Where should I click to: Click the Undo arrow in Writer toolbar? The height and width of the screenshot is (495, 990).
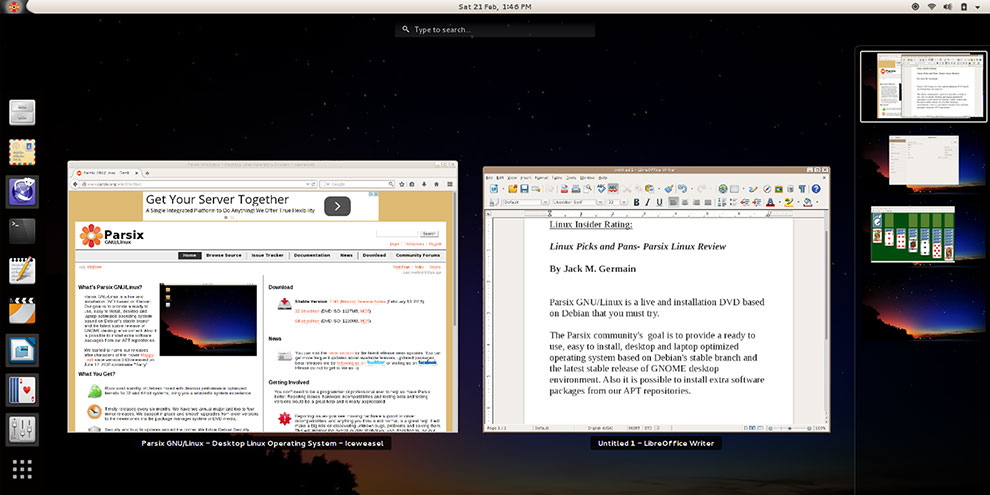683,189
